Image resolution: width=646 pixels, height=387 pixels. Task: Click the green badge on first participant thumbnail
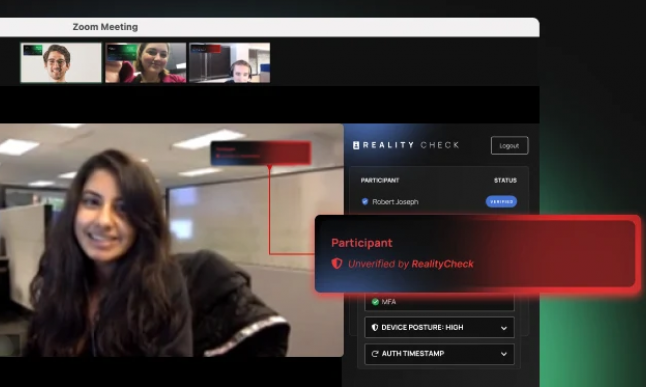point(33,50)
